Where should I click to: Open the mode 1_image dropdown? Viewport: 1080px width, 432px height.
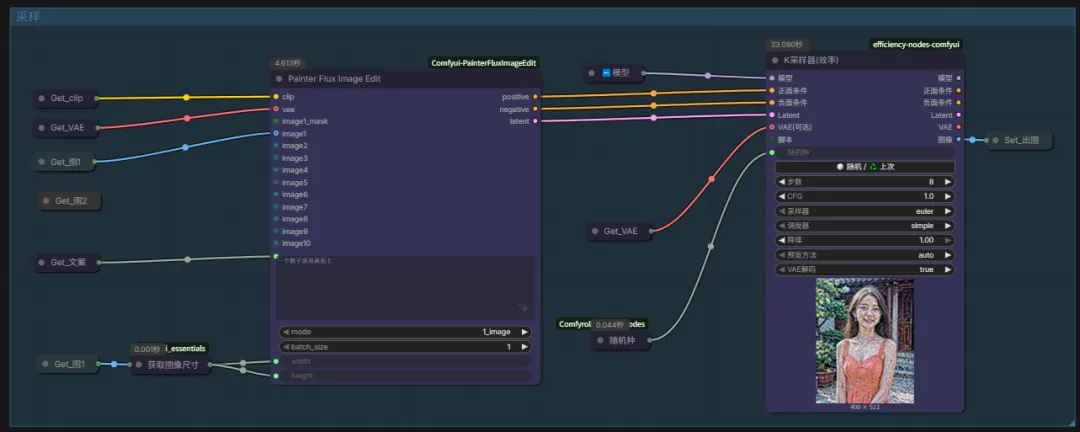coord(405,331)
